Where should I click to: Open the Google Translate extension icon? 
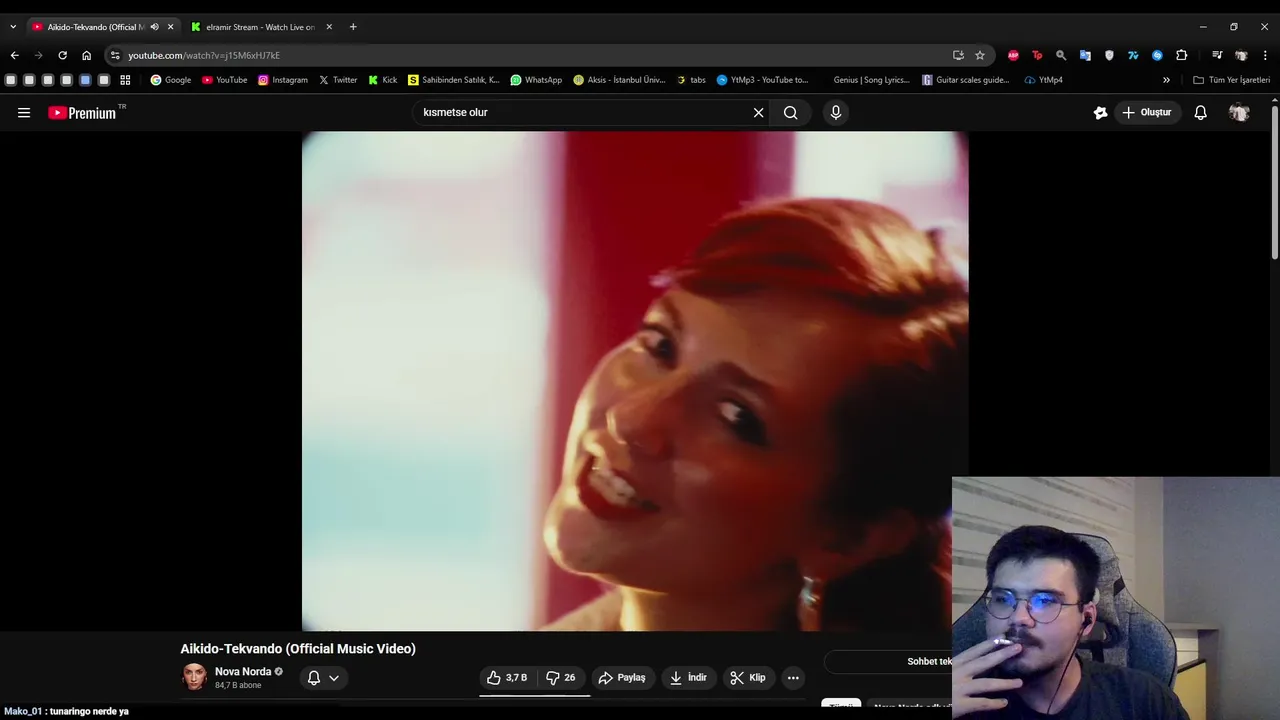(1085, 55)
